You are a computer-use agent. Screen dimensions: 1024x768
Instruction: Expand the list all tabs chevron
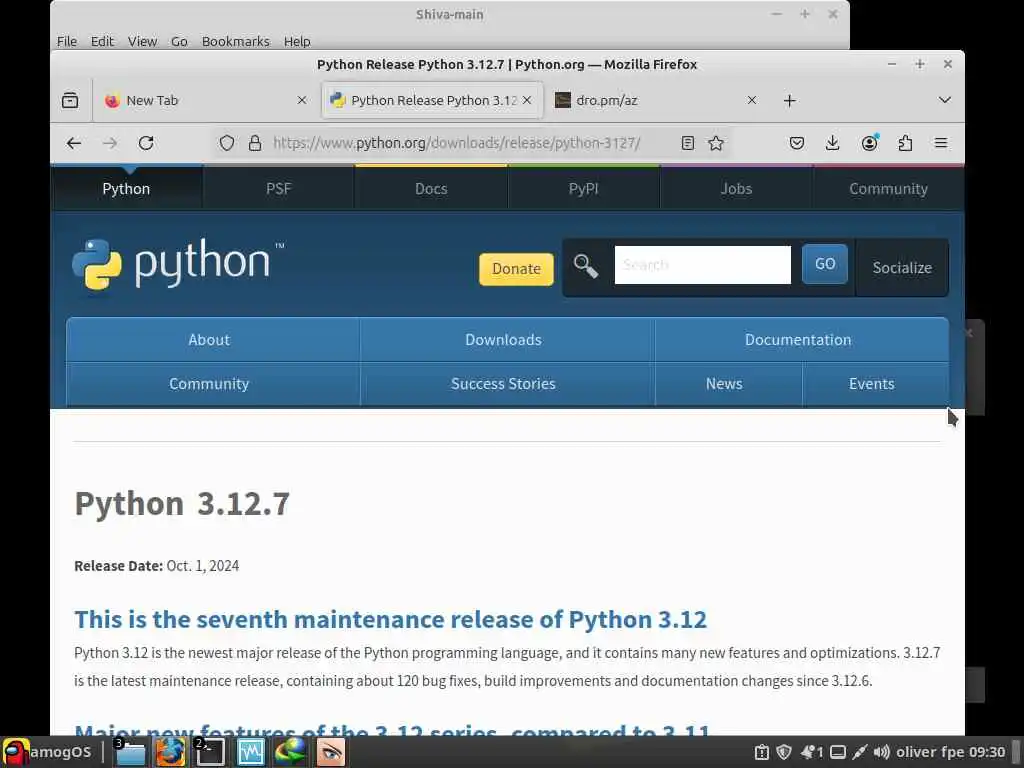coord(944,100)
